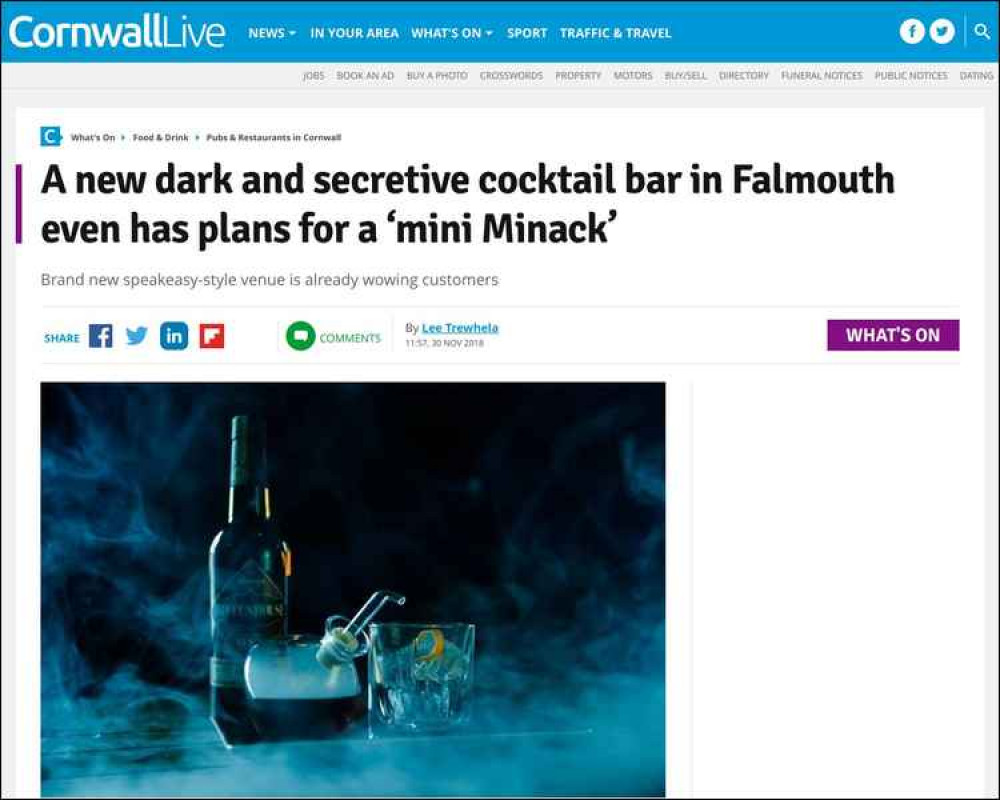Click the CornwallLive logo
This screenshot has width=1000, height=800.
(117, 32)
